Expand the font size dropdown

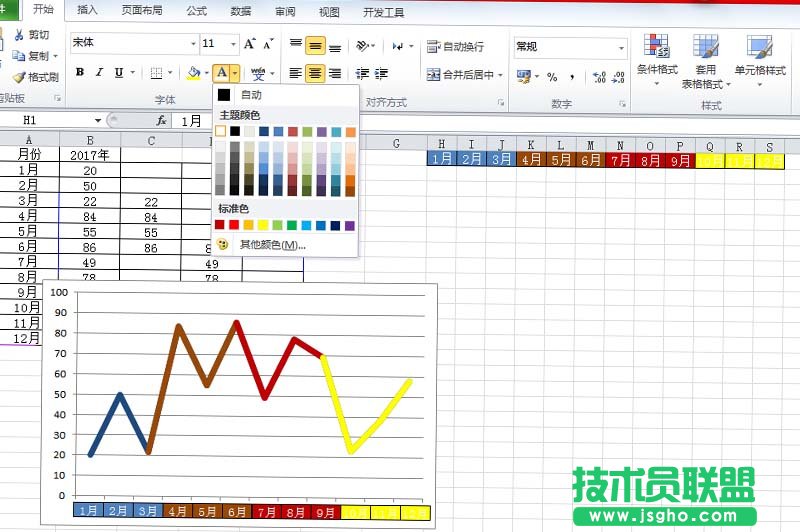234,44
